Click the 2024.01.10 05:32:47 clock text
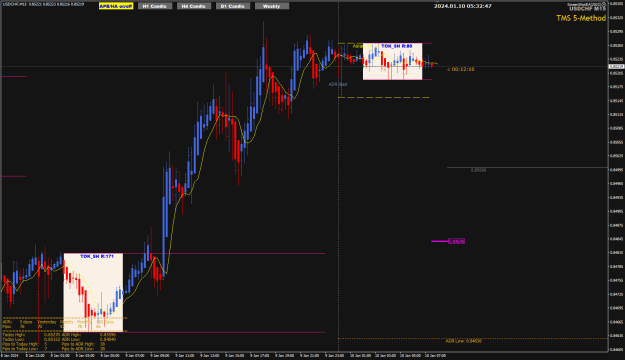Viewport: 625px width, 360px height. coord(462,6)
